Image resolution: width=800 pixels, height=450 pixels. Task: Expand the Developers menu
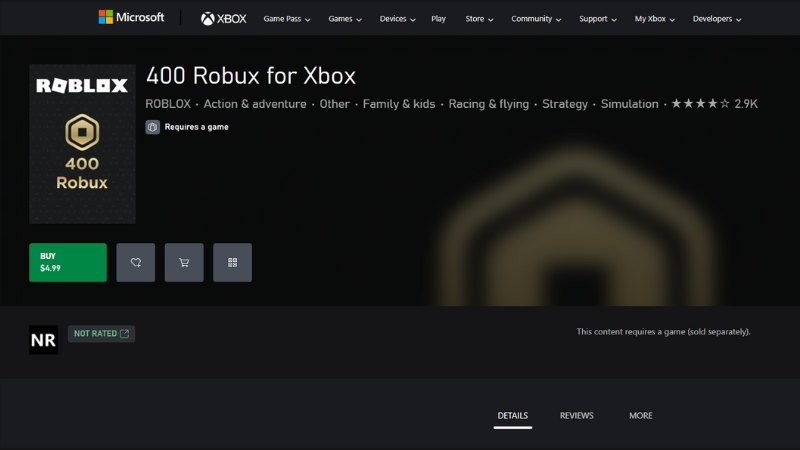[717, 19]
